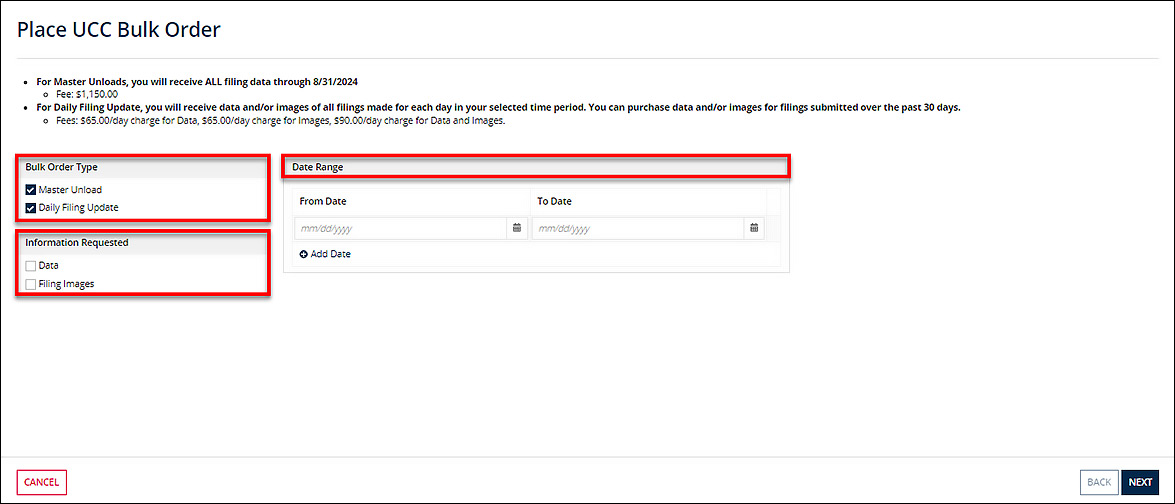Screen dimensions: 1175x504
Task: Click the Add Date link text
Action: [330, 254]
